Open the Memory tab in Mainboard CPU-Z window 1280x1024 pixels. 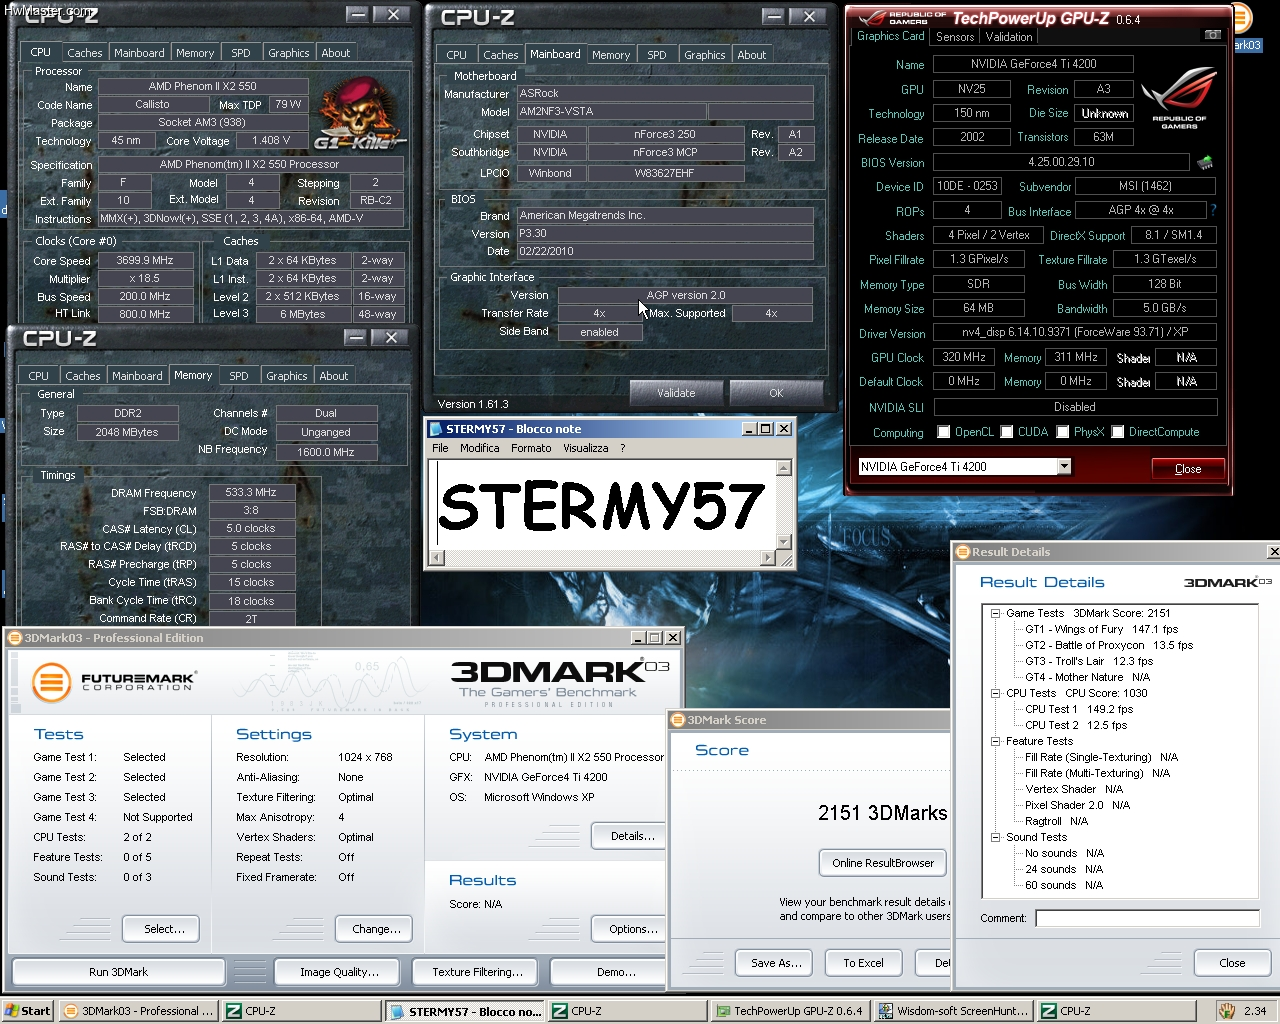point(610,55)
